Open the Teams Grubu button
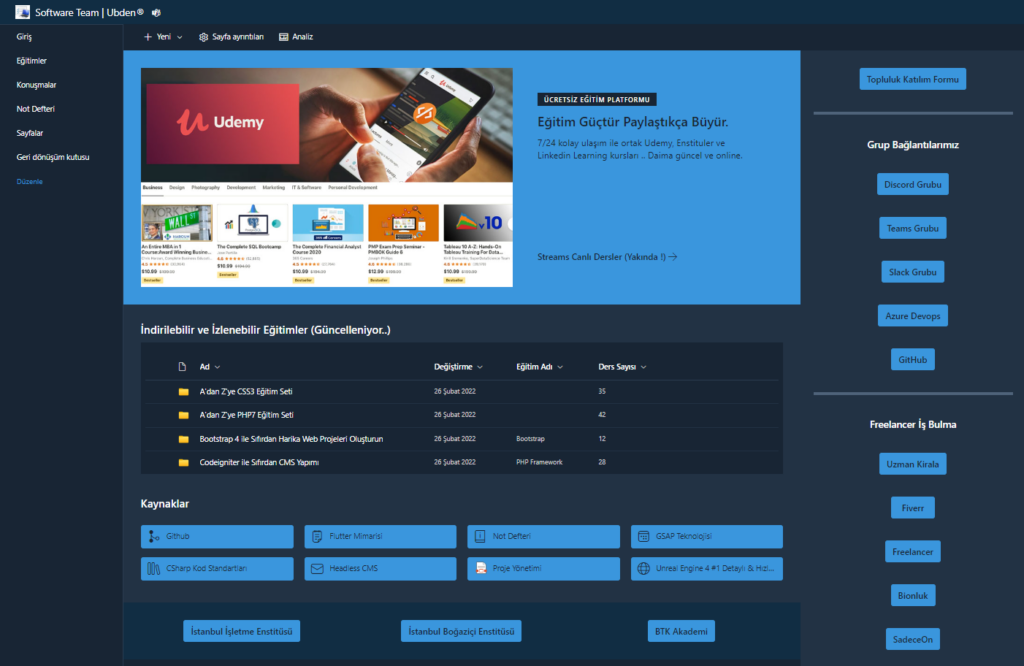 (x=912, y=228)
